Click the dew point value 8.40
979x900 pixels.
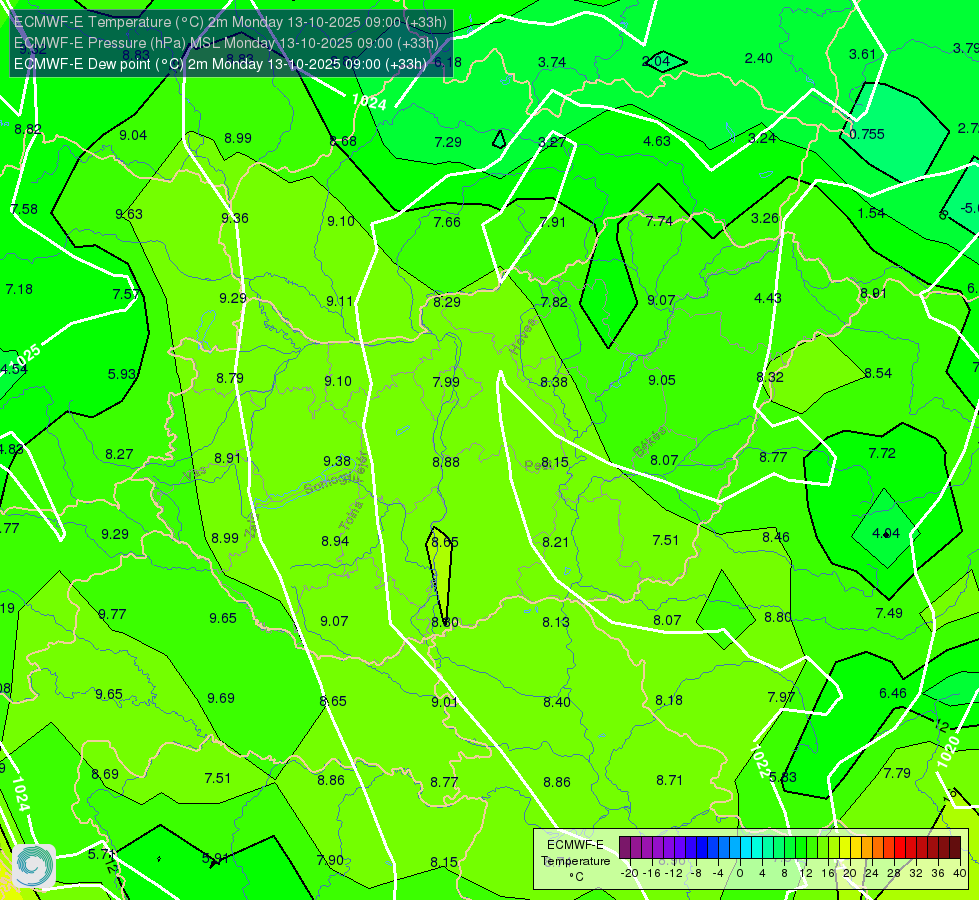pyautogui.click(x=557, y=703)
